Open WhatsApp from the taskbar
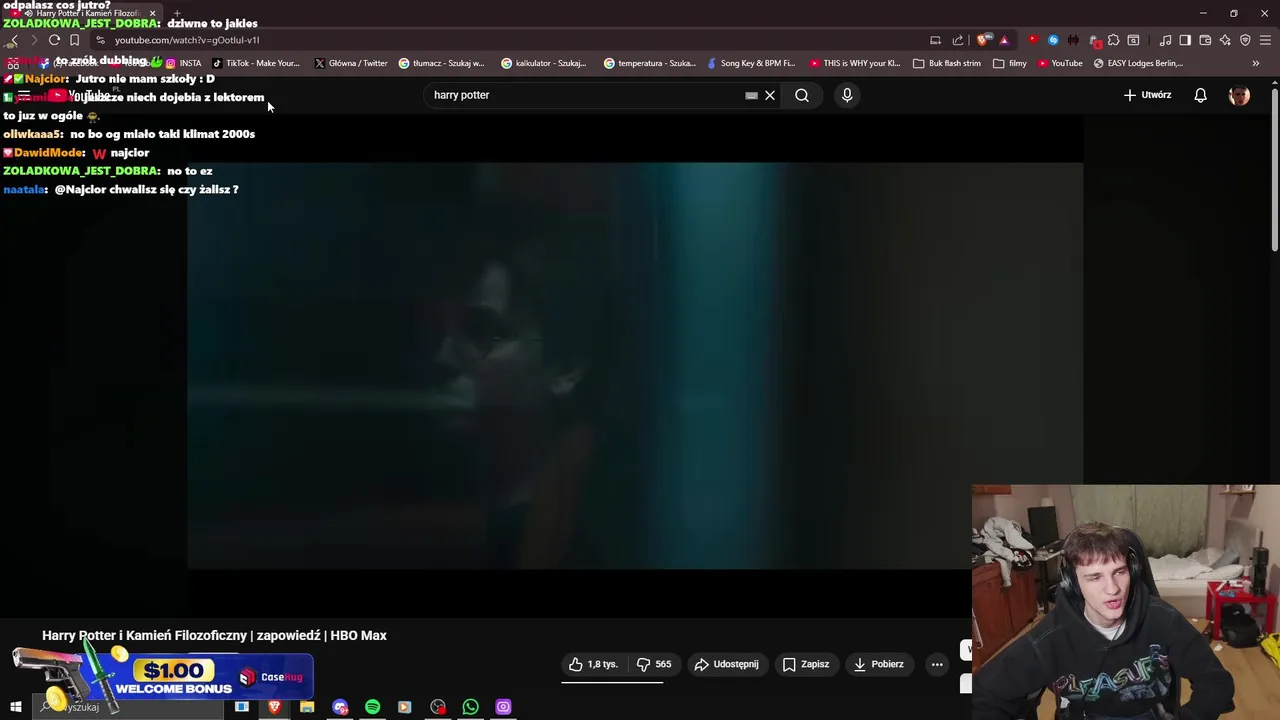 coord(470,707)
